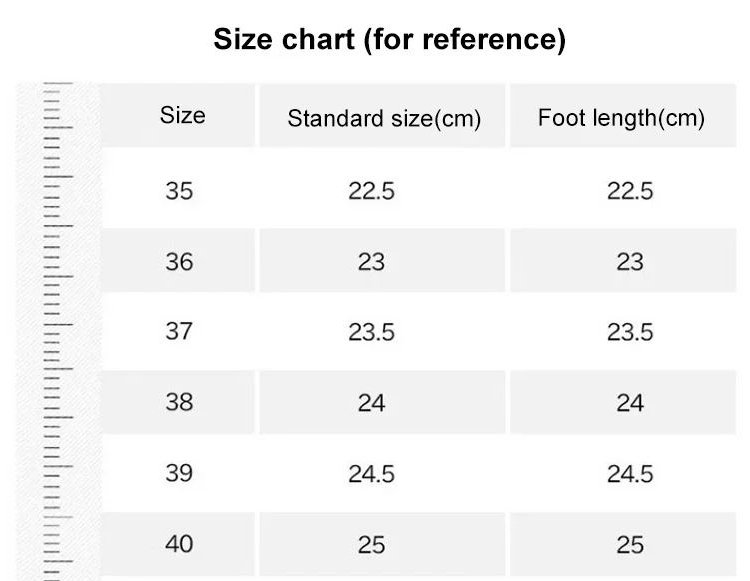
Task: Click the 22.5 foot length value
Action: point(630,191)
